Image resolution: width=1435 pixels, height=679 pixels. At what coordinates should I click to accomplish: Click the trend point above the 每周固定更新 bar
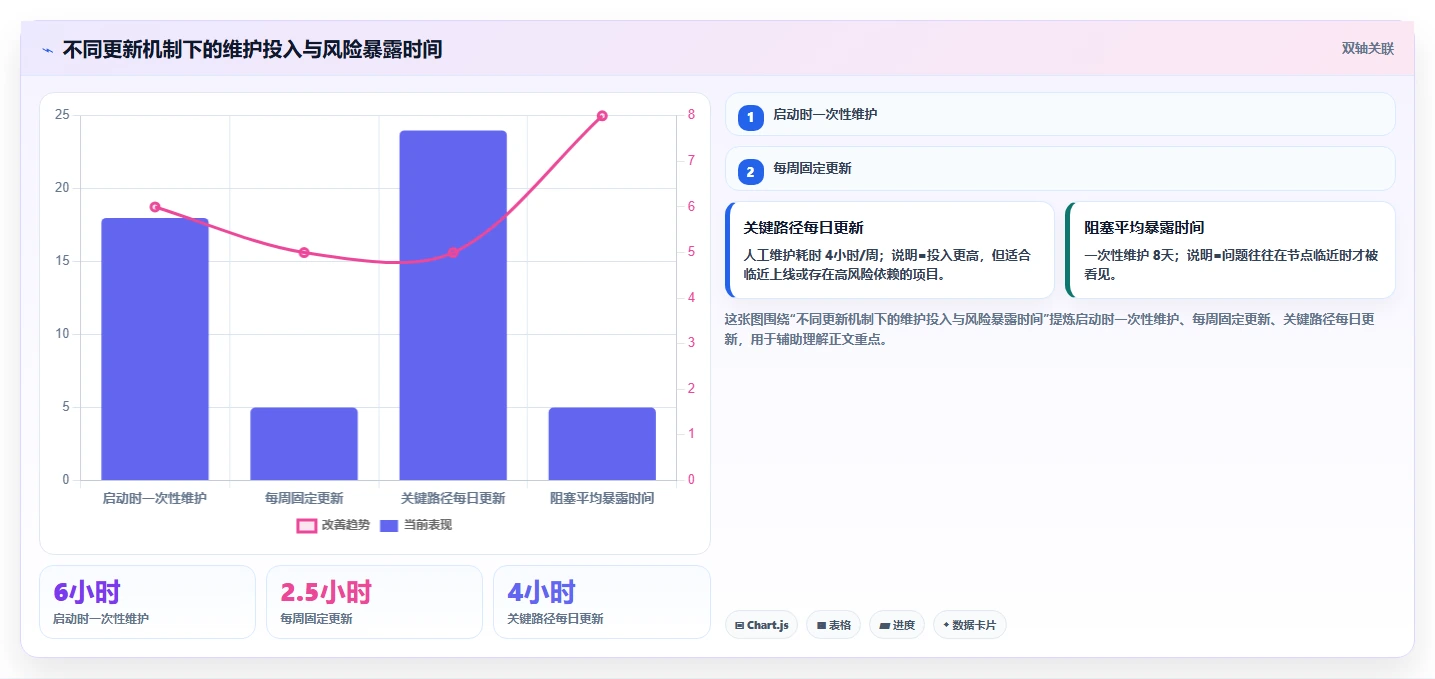(304, 253)
